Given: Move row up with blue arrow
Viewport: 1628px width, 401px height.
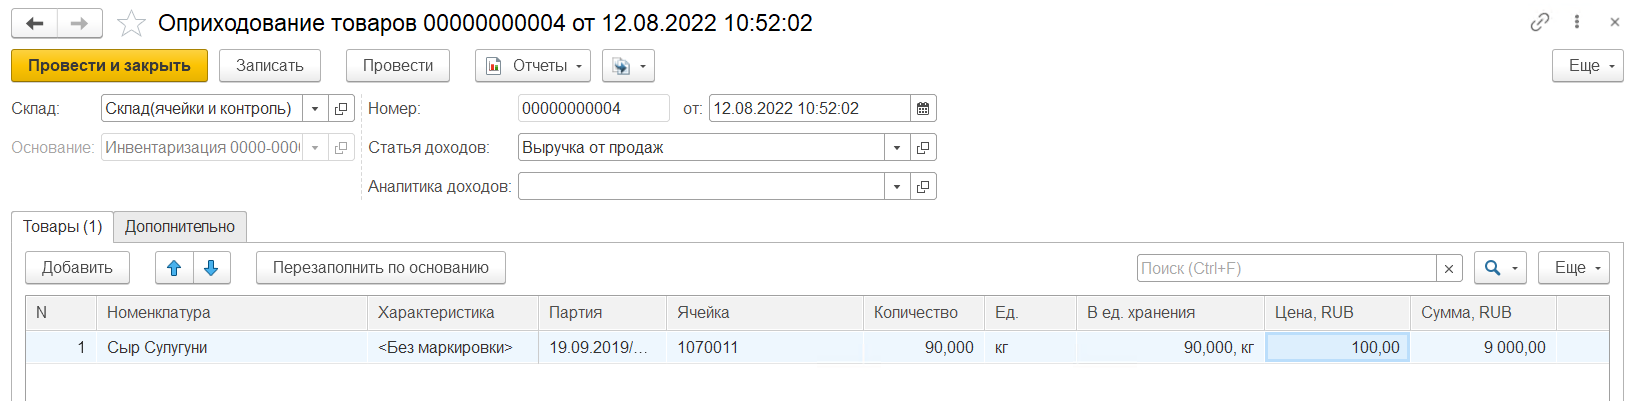Looking at the screenshot, I should (174, 268).
